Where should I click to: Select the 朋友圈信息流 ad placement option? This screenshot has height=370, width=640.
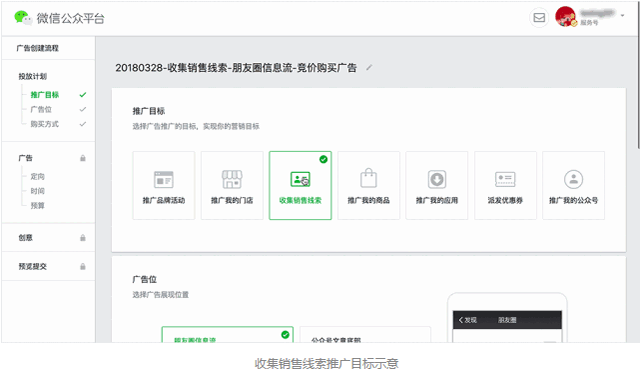[227, 335]
